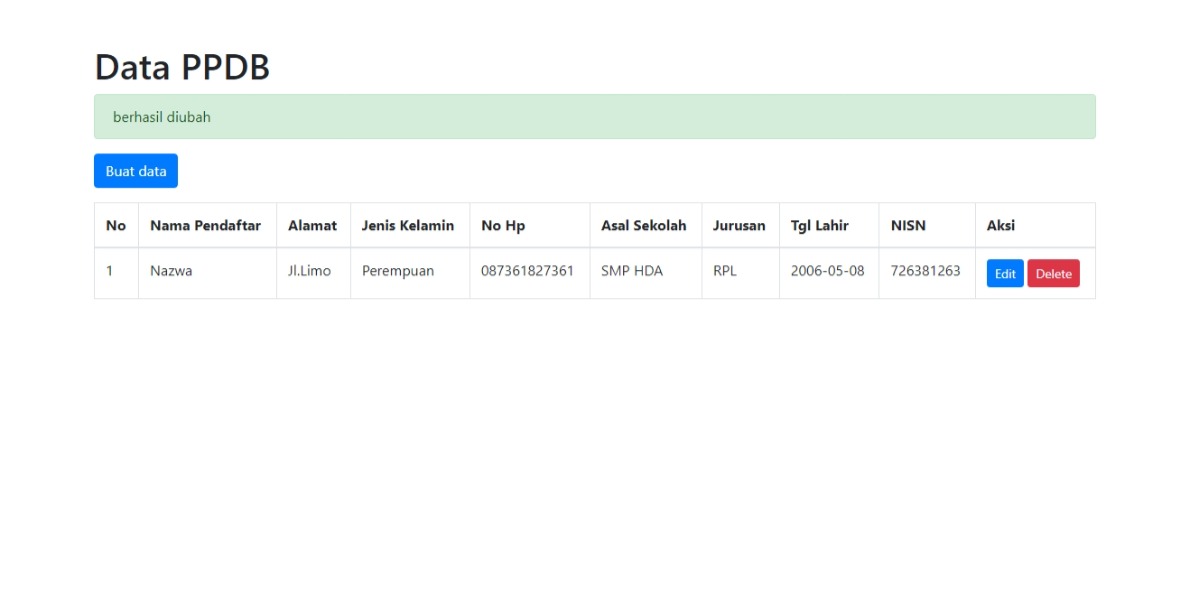Click the NISN column header
The height and width of the screenshot is (590, 1190).
pos(907,226)
